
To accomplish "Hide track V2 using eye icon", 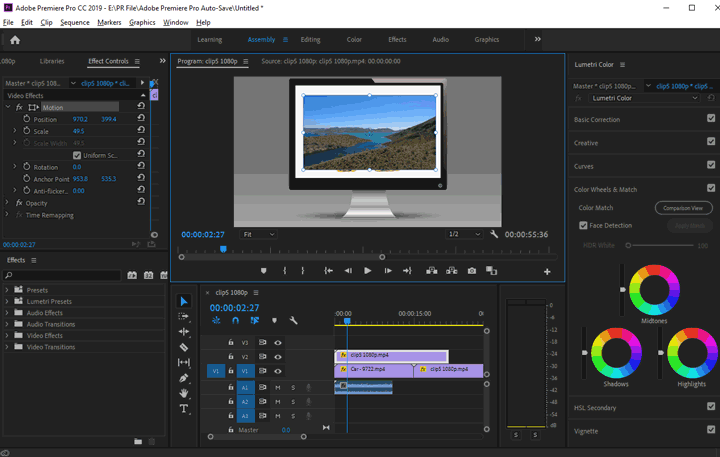I will (x=278, y=356).
